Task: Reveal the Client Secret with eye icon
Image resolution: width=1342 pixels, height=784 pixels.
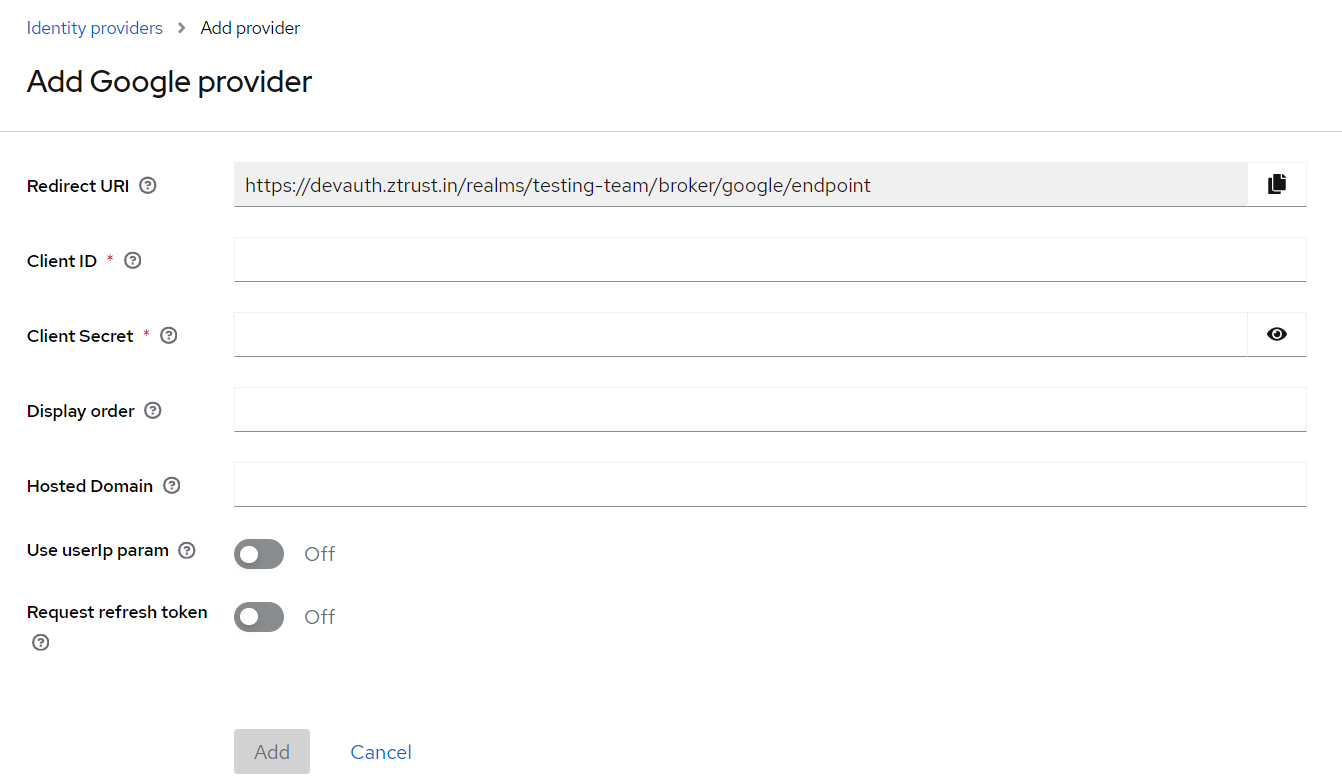Action: click(x=1276, y=335)
